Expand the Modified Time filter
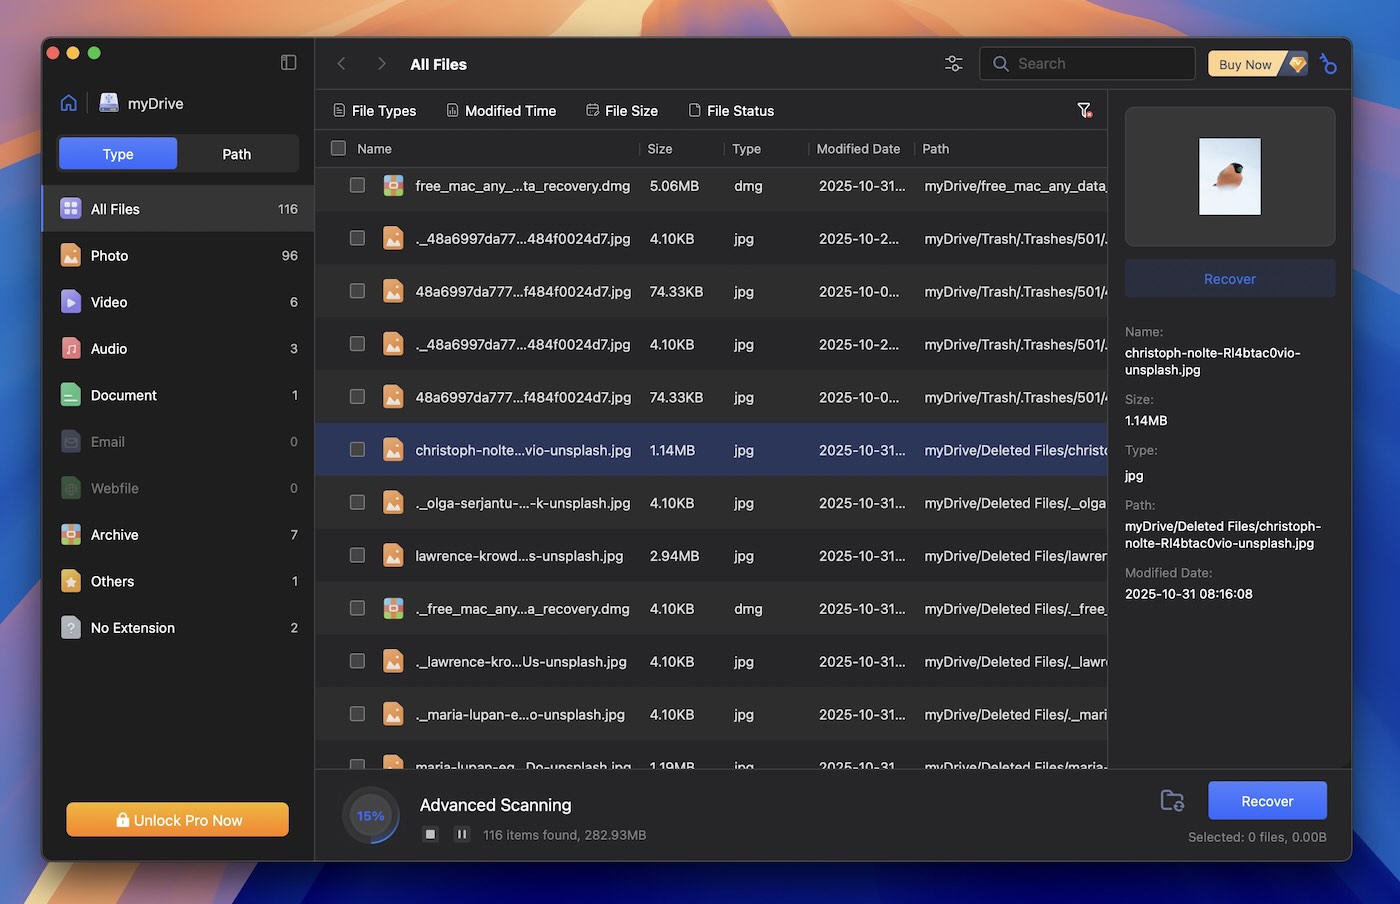Screen dimensions: 1400x904 (x=501, y=111)
